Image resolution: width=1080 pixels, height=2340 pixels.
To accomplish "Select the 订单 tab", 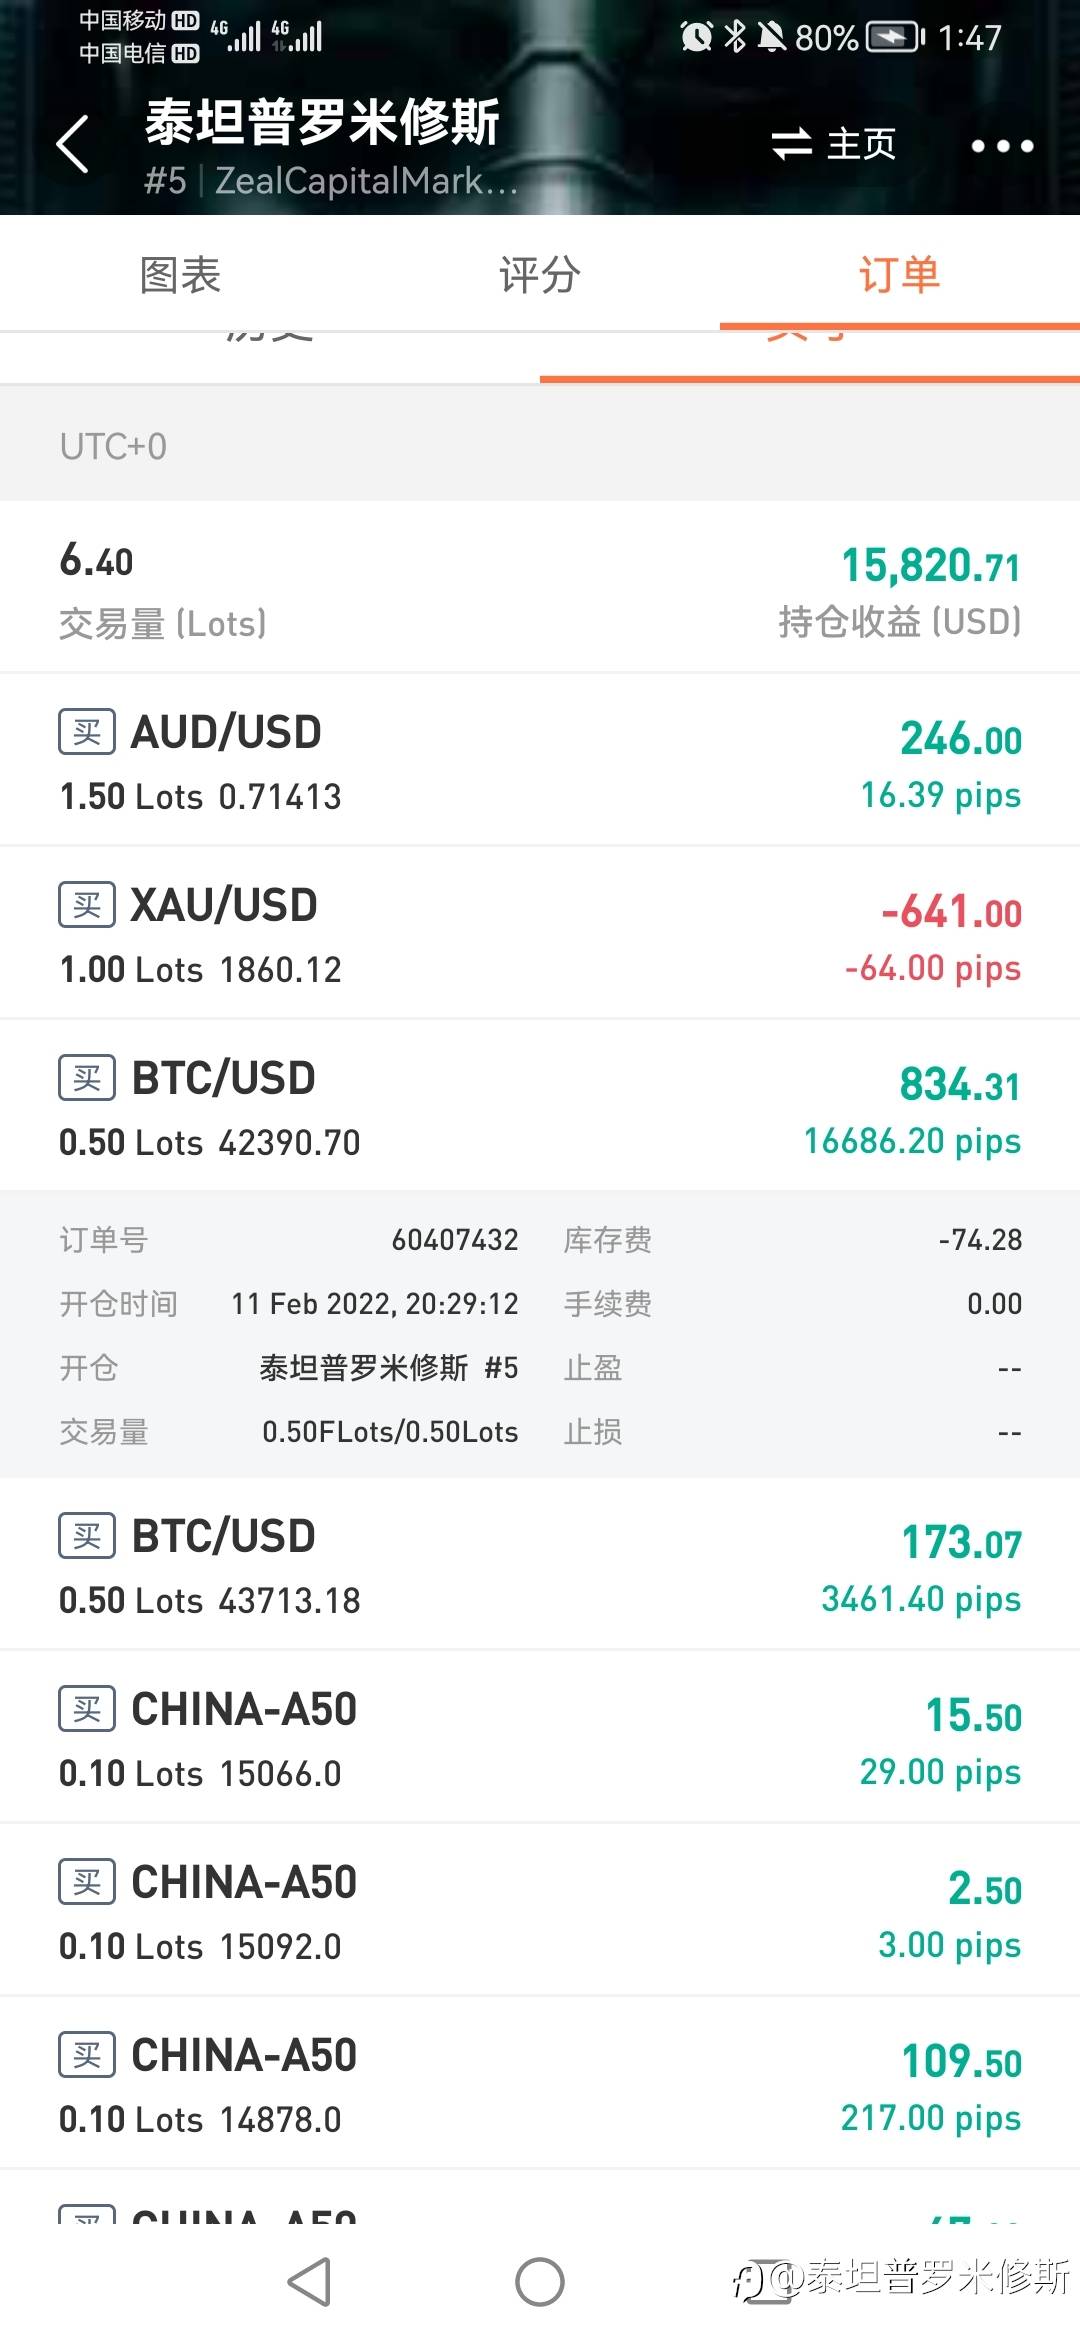I will [900, 275].
